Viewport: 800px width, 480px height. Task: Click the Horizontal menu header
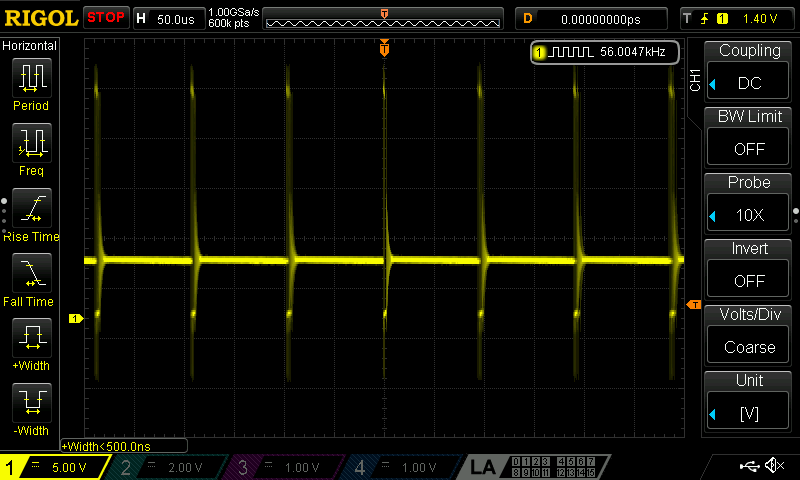31,46
